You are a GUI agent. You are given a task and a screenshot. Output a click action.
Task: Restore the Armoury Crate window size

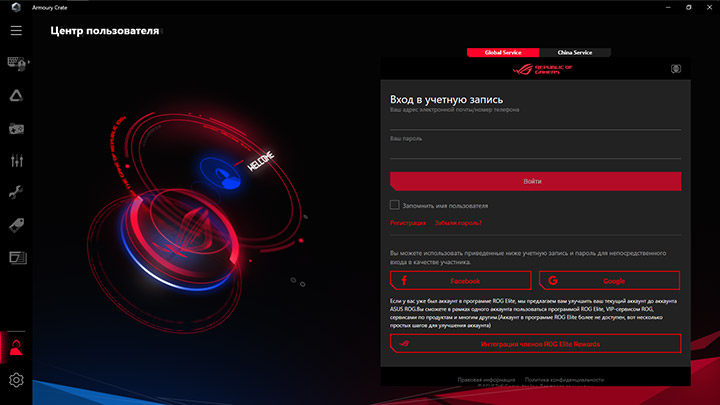coord(688,7)
